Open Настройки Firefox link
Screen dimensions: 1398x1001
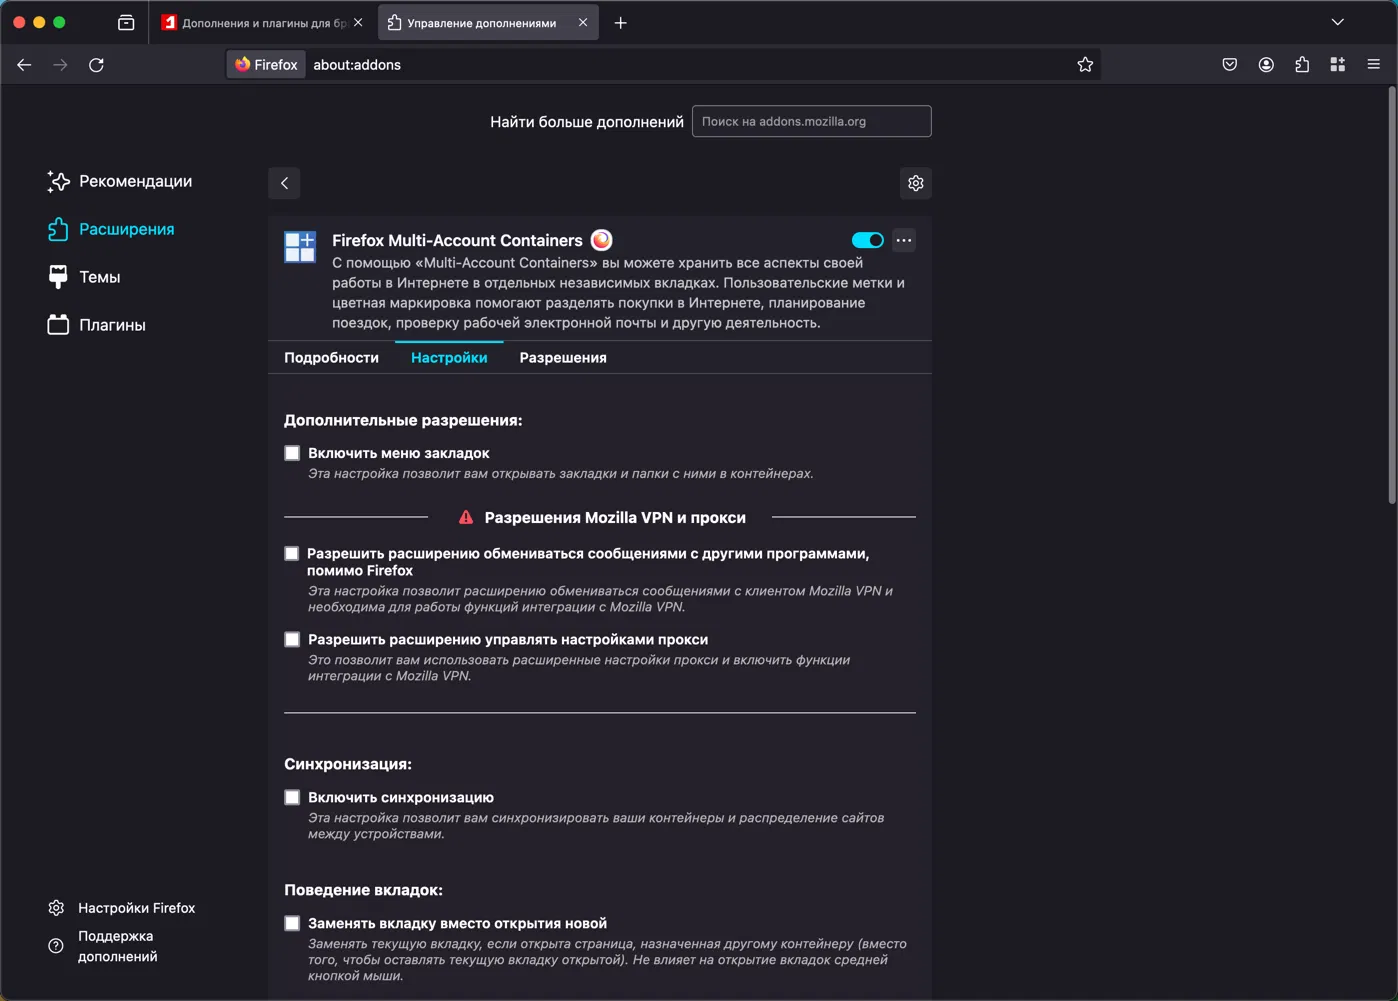pos(136,908)
